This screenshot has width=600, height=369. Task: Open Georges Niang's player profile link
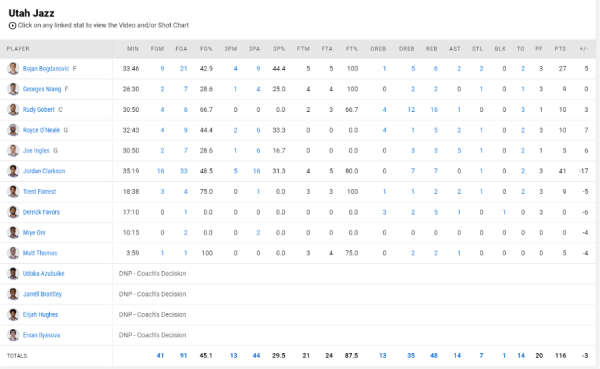[42, 89]
